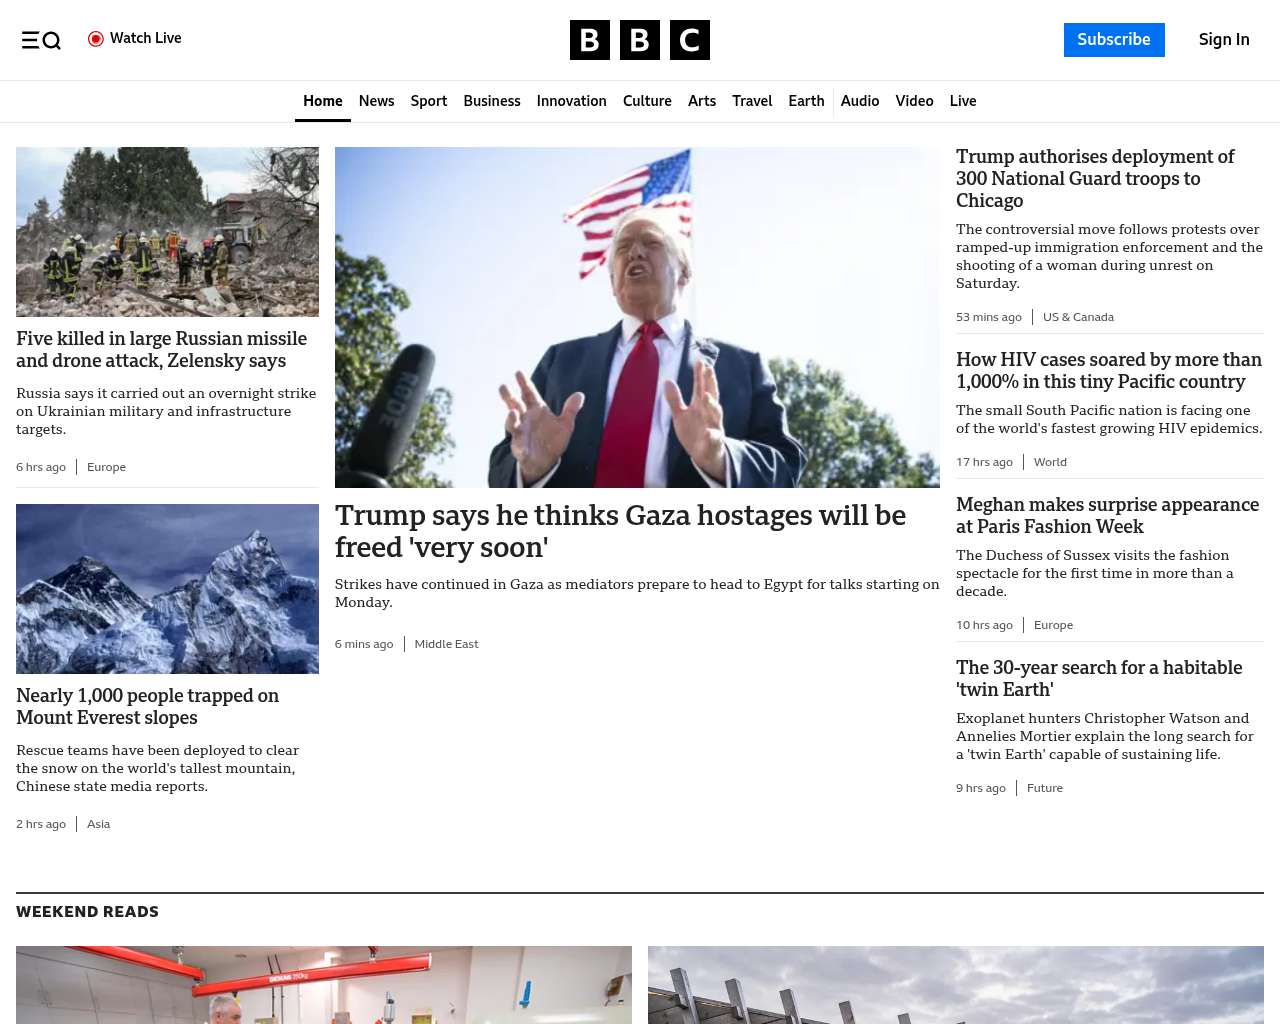Read the National Guard Chicago story
This screenshot has height=1024, width=1280.
coord(1095,179)
